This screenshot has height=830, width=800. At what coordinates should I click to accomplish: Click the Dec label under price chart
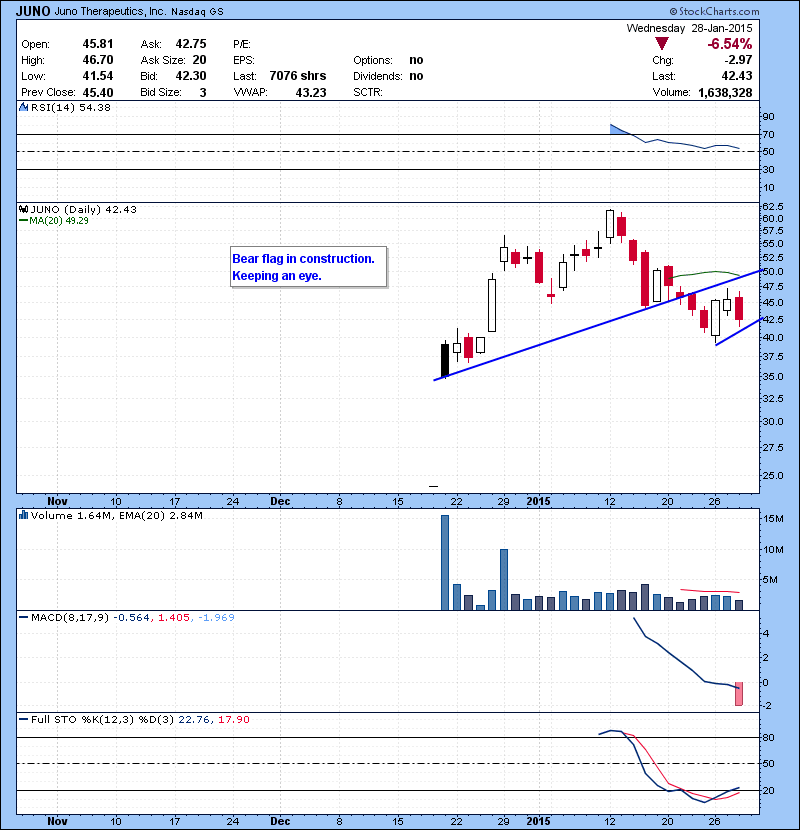[x=280, y=501]
